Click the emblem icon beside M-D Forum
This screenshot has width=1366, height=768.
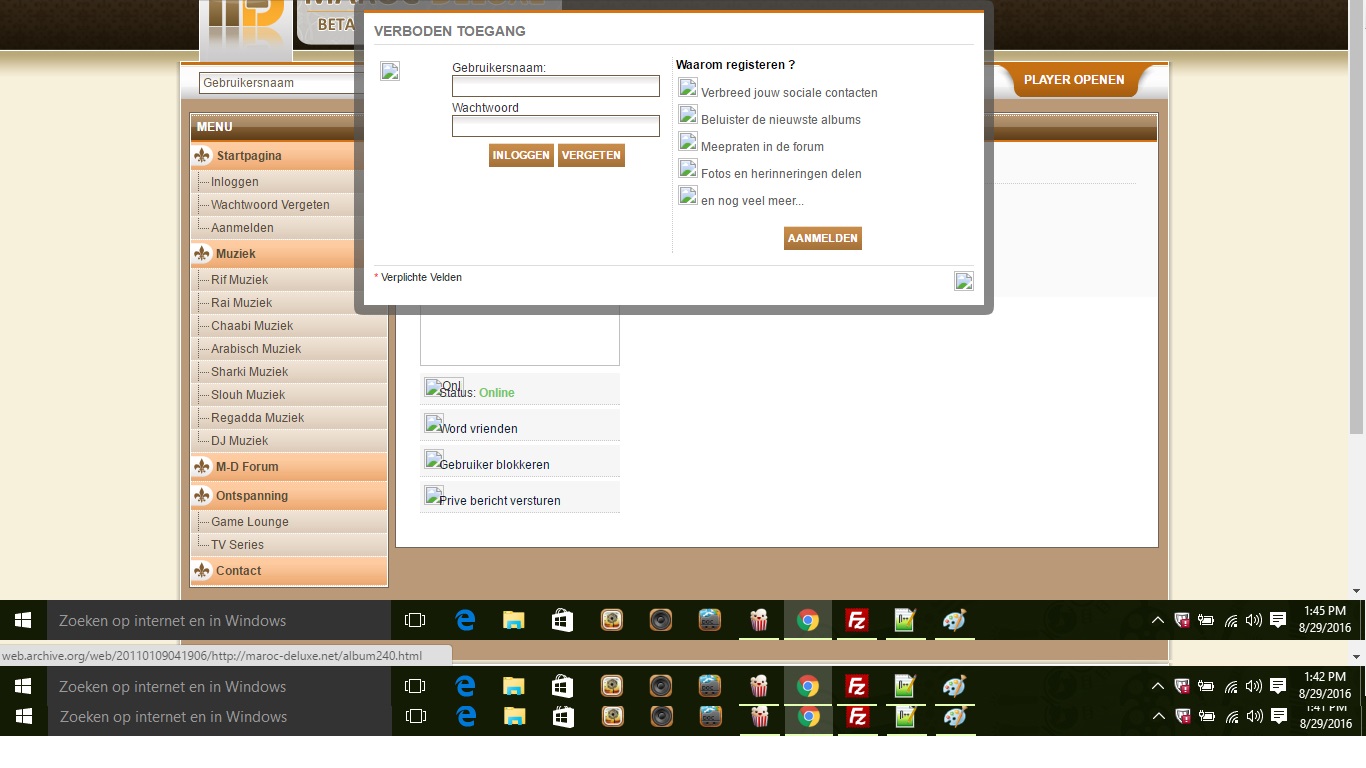(203, 467)
